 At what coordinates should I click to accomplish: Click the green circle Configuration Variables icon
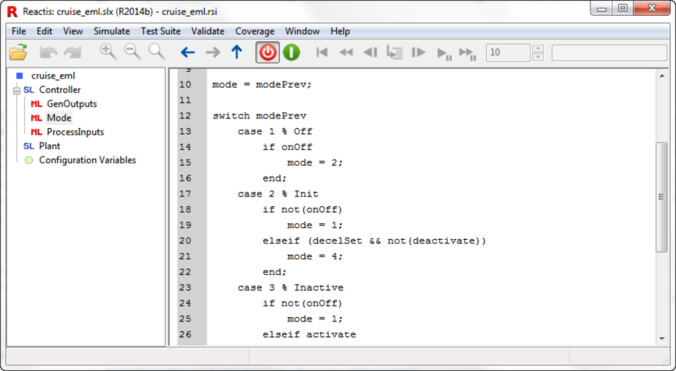click(x=29, y=160)
